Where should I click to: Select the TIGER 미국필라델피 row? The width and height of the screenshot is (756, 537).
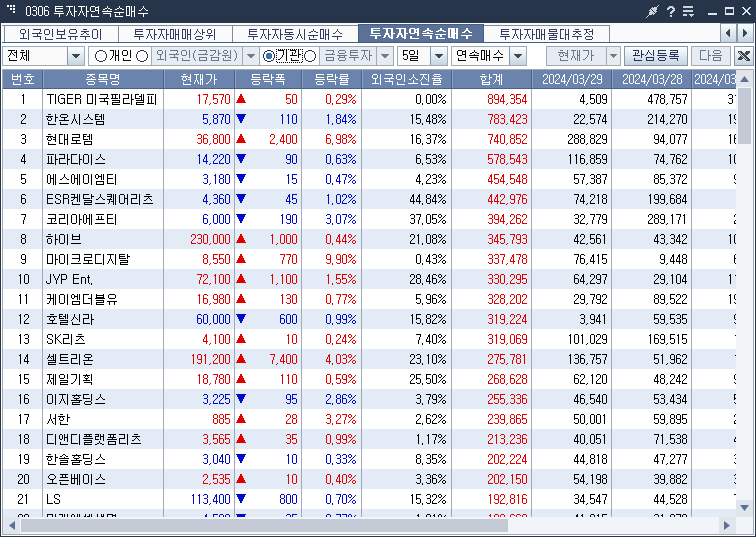(x=369, y=99)
